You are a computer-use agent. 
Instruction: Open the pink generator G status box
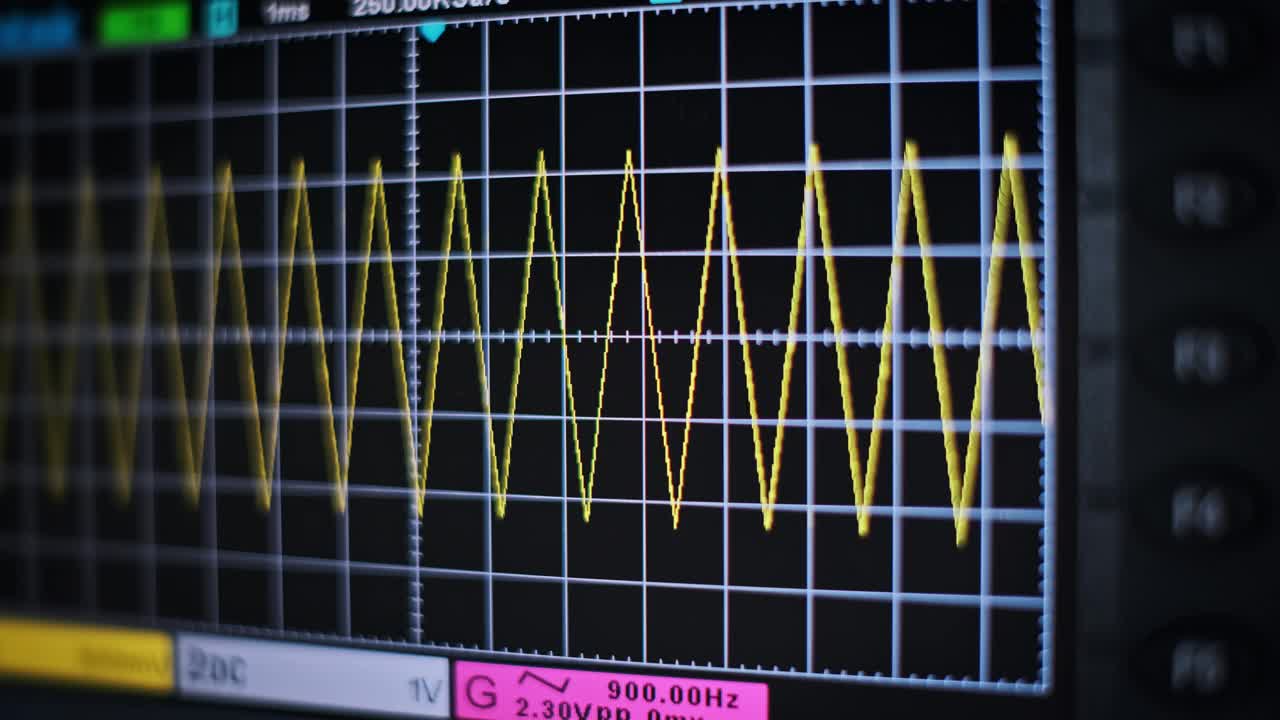point(611,691)
